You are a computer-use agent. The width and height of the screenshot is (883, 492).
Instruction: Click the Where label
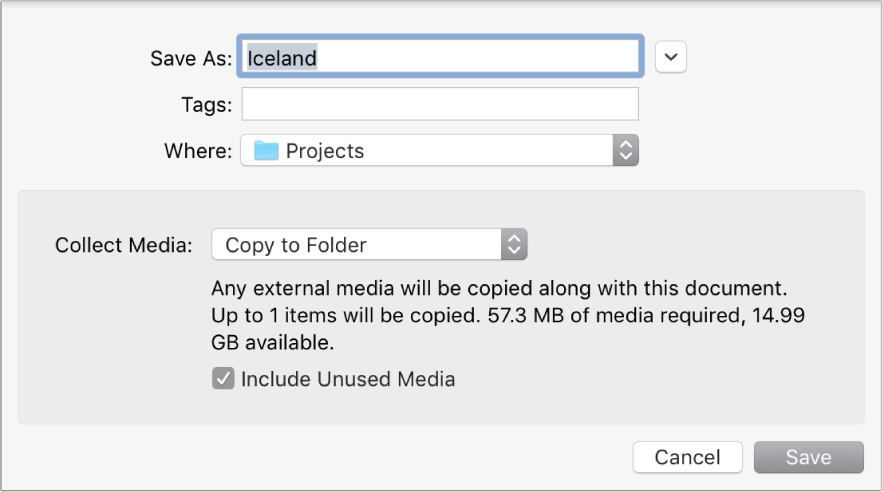tap(198, 151)
